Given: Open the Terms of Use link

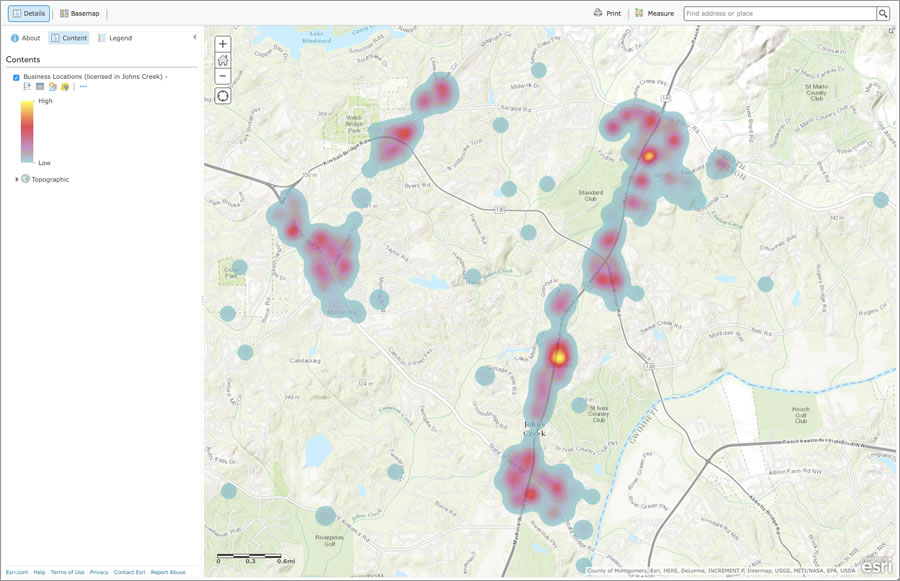Looking at the screenshot, I should click(66, 572).
